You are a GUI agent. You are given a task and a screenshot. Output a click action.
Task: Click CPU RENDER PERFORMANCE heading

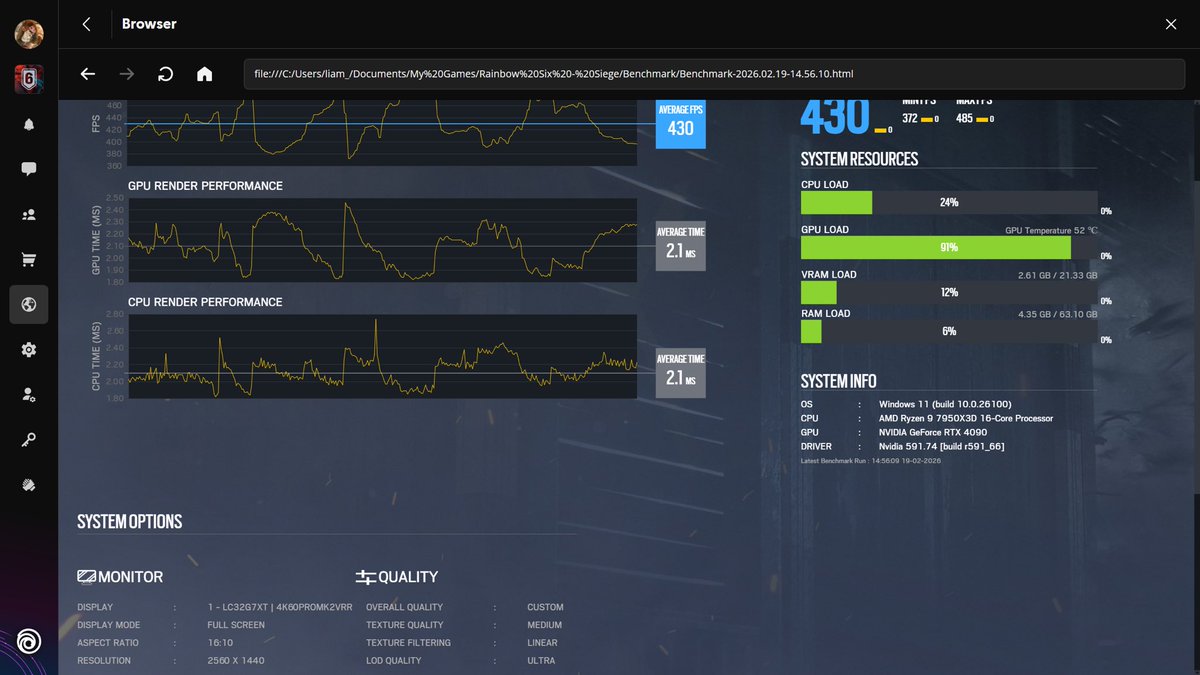coord(205,302)
